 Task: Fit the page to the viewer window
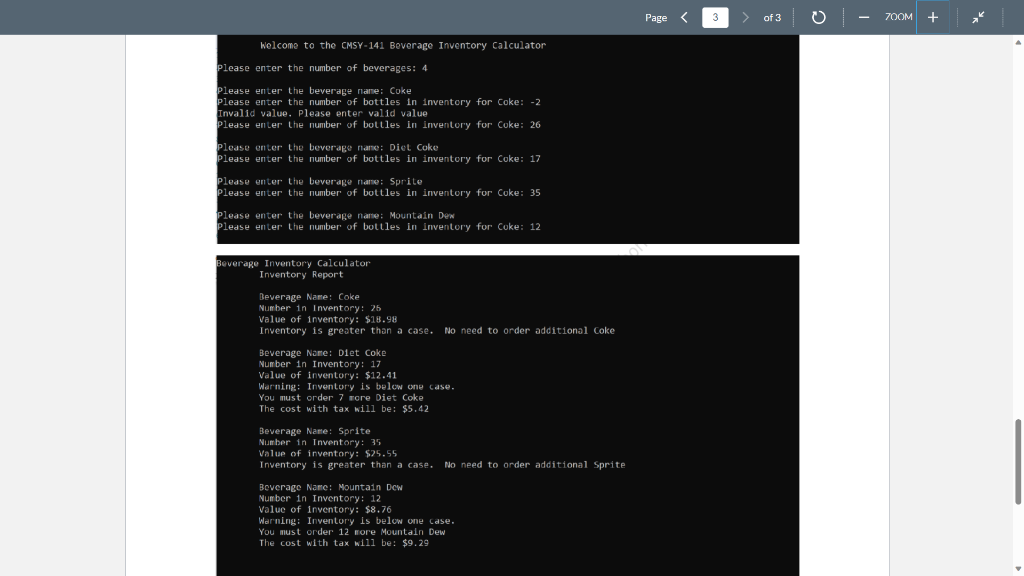pyautogui.click(x=978, y=16)
